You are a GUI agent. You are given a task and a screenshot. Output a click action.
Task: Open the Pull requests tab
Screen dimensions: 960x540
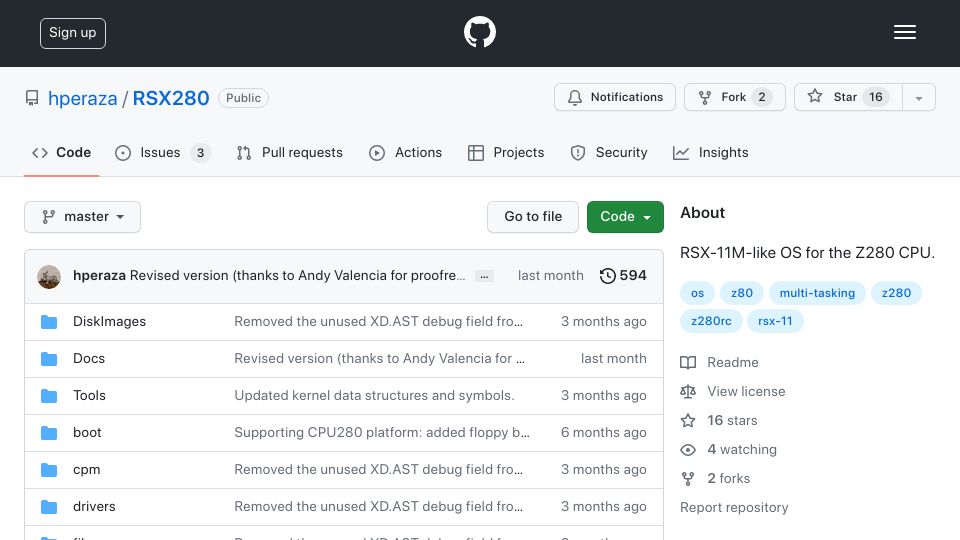pyautogui.click(x=290, y=152)
